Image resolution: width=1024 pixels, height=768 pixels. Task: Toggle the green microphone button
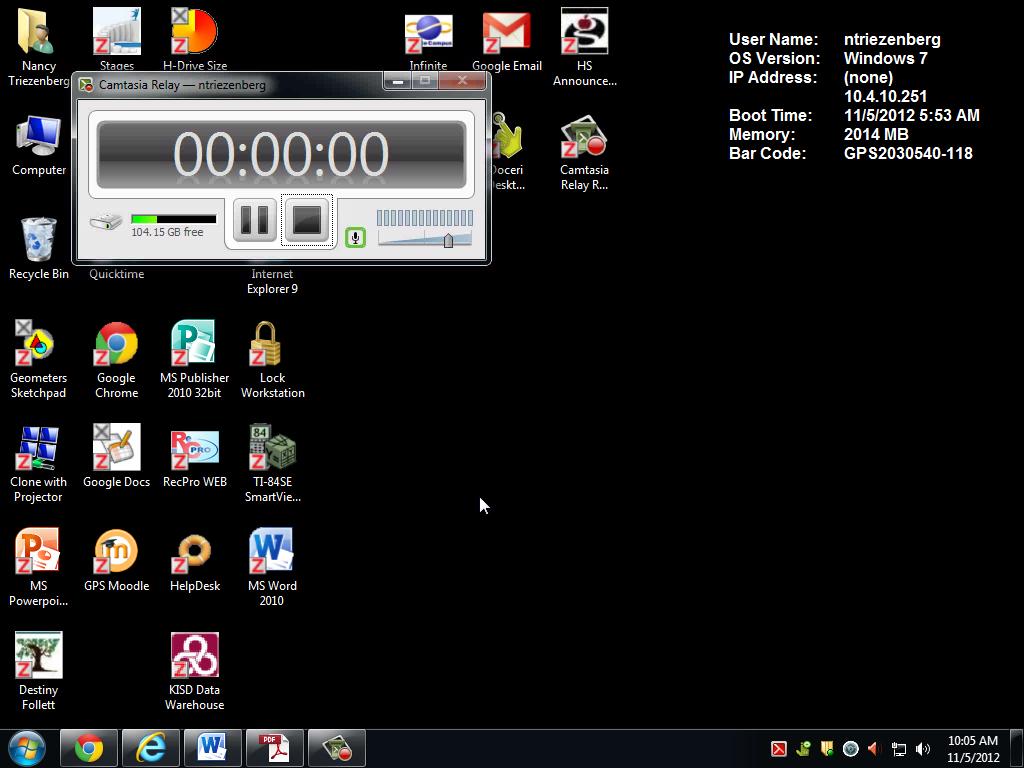click(x=355, y=237)
